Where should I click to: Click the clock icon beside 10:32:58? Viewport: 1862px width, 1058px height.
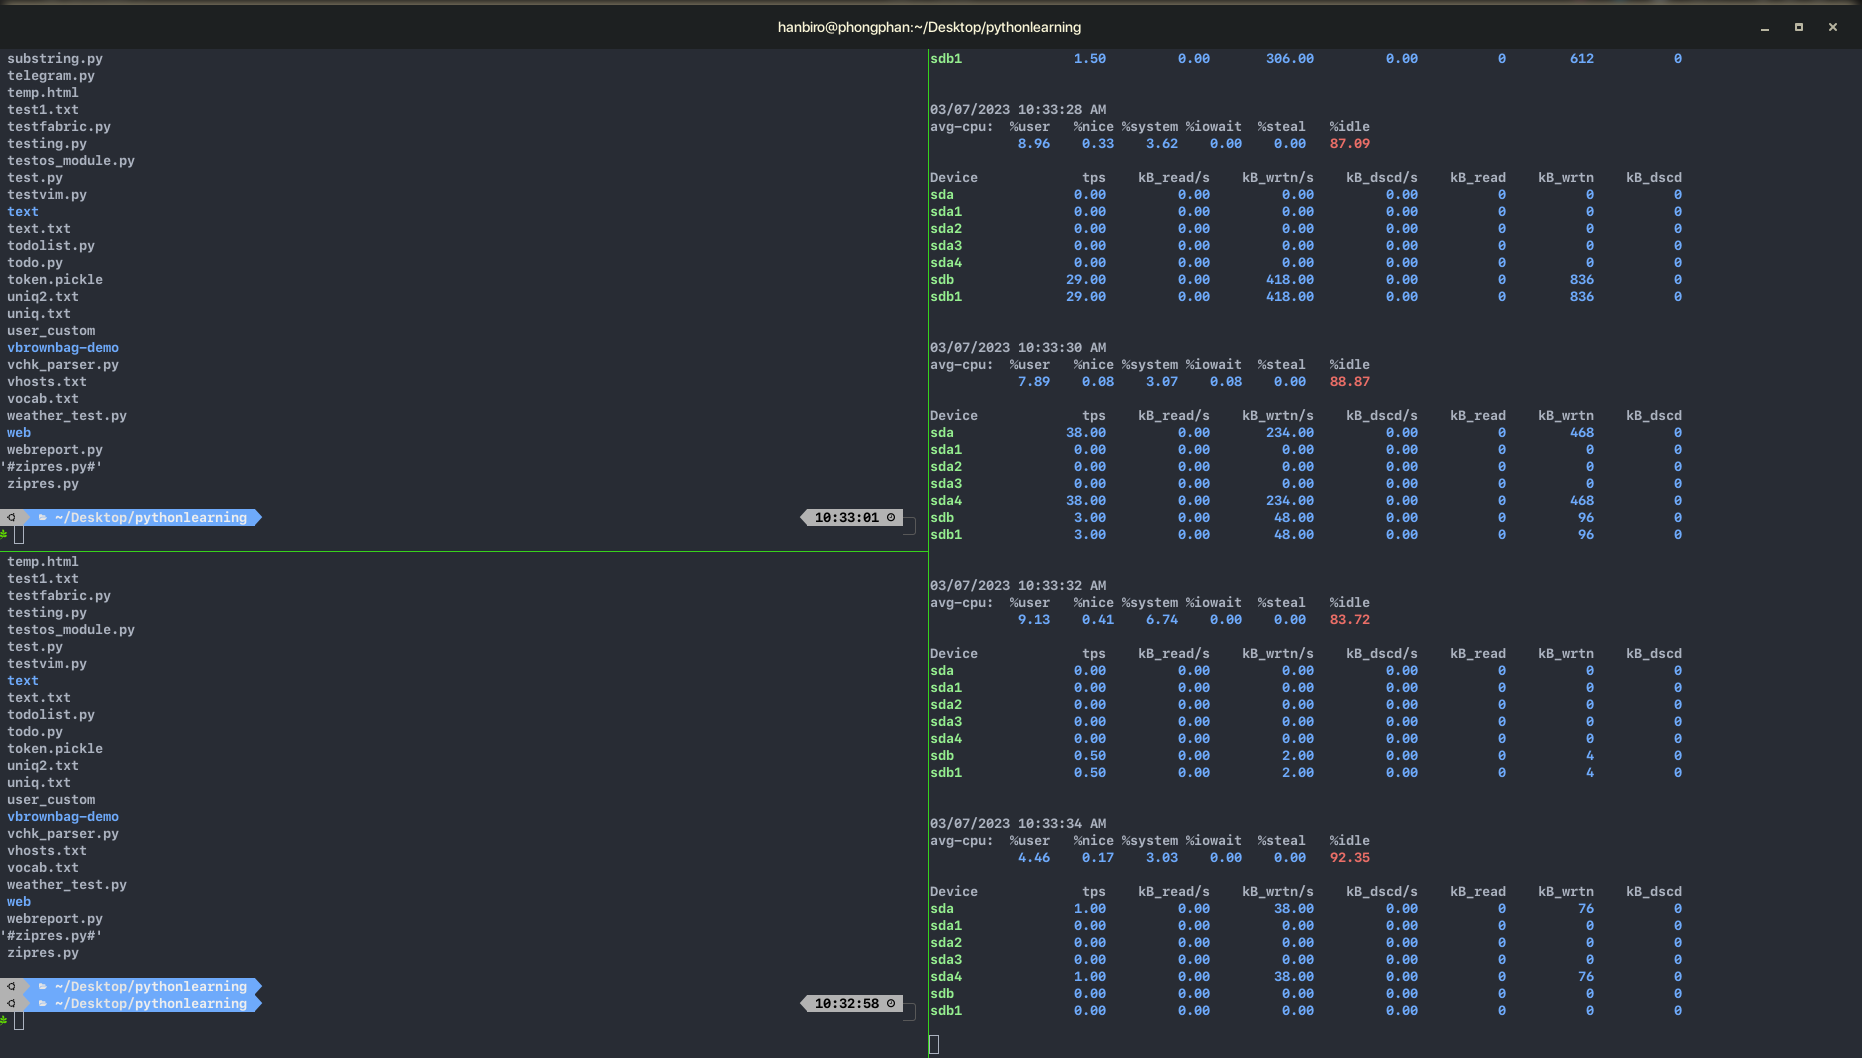click(x=891, y=1003)
